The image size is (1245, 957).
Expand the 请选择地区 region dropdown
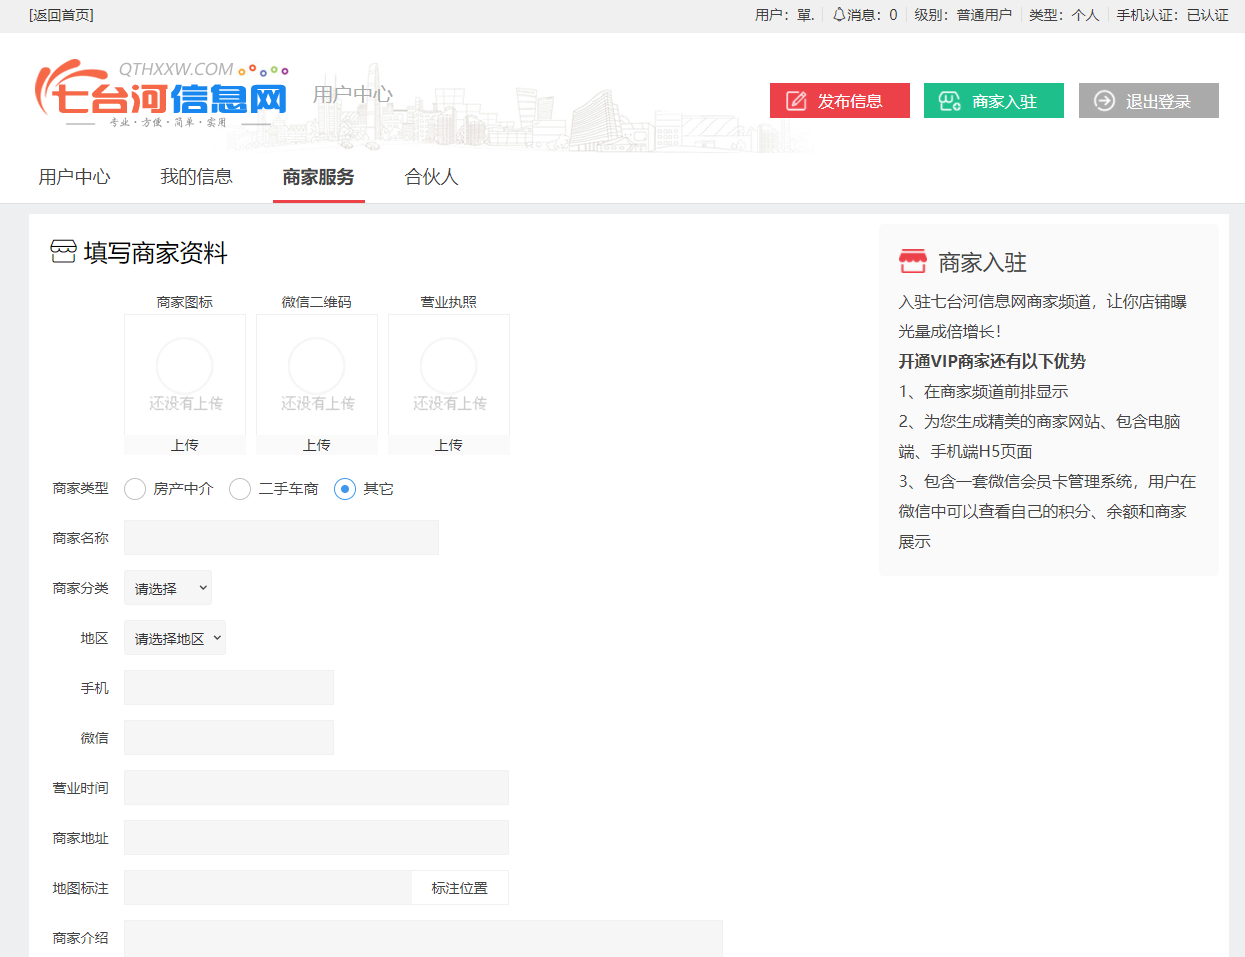tap(175, 638)
